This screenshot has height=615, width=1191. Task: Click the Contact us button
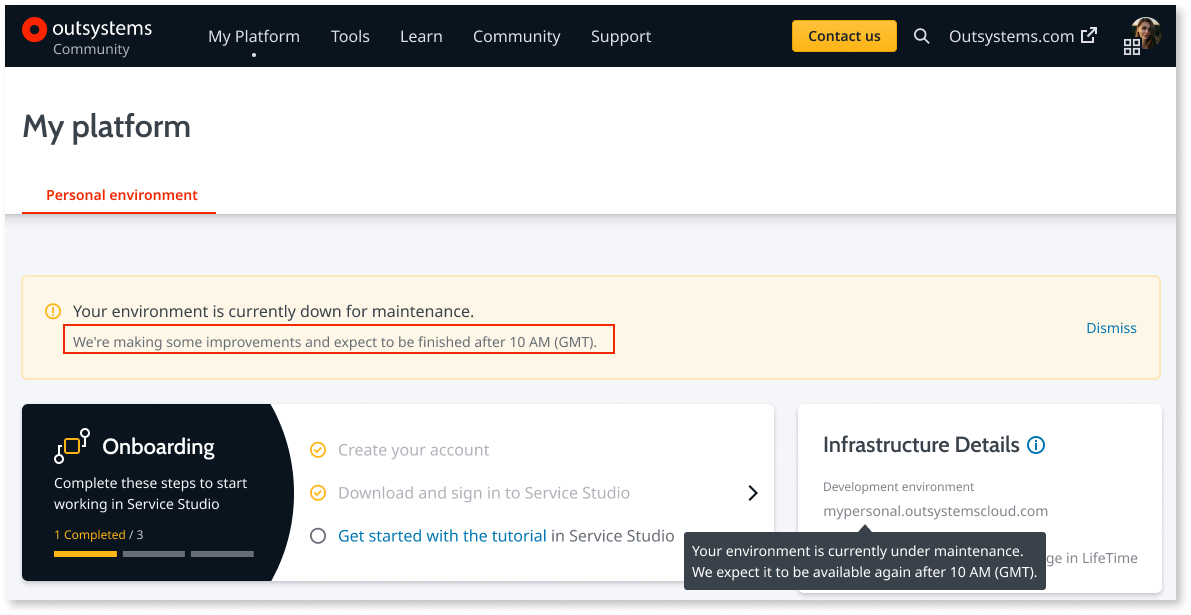pyautogui.click(x=844, y=35)
